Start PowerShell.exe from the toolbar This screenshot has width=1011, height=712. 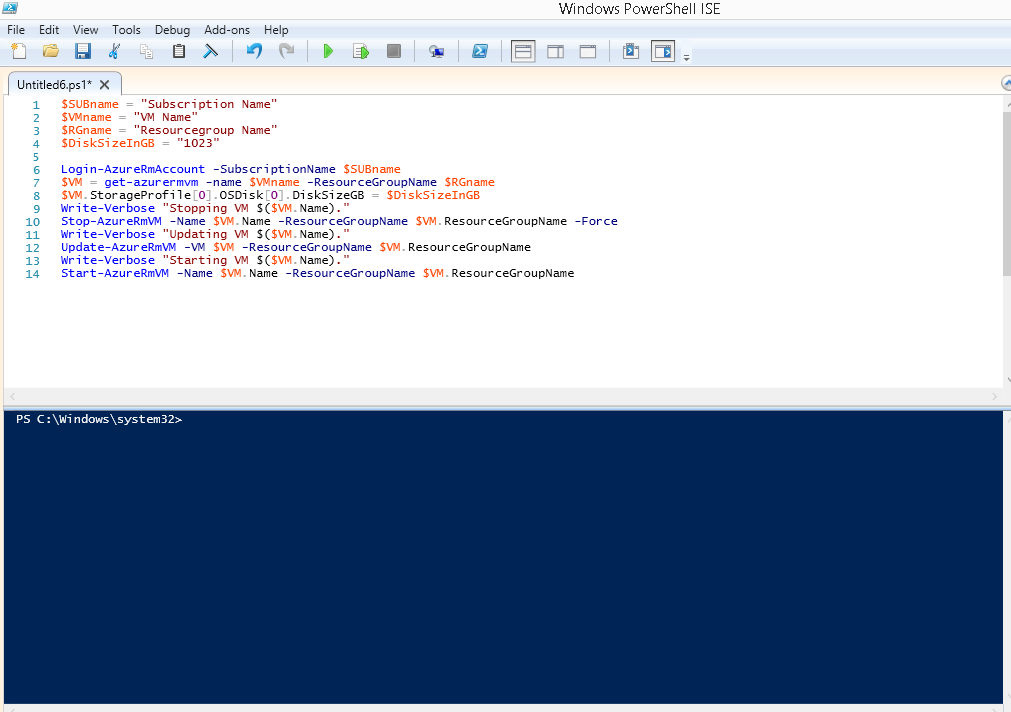click(x=480, y=50)
